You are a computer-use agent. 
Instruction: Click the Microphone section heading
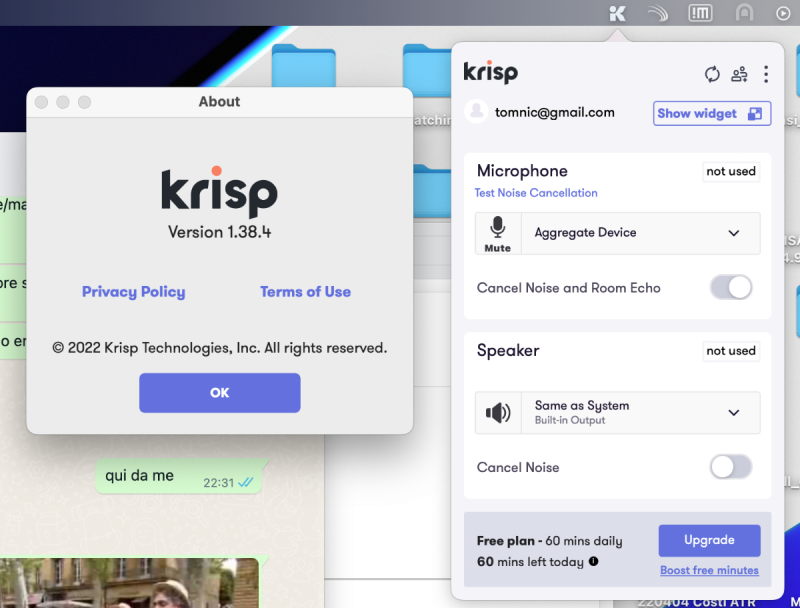point(522,171)
